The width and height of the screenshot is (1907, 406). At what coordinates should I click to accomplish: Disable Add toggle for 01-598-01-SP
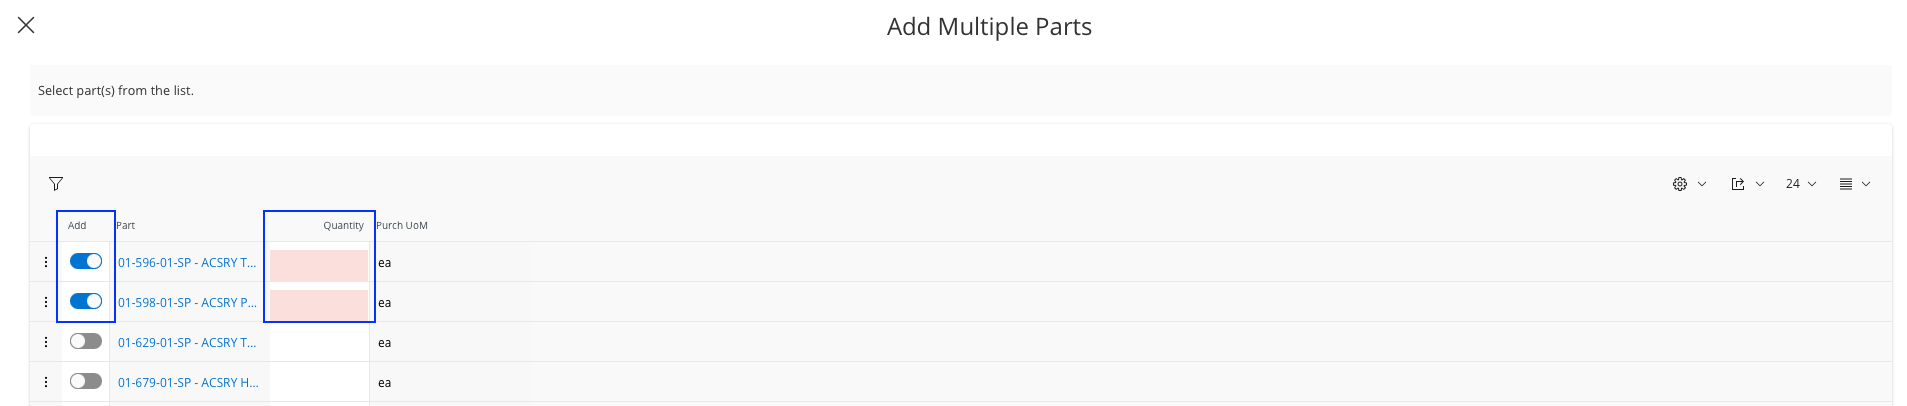pyautogui.click(x=86, y=302)
